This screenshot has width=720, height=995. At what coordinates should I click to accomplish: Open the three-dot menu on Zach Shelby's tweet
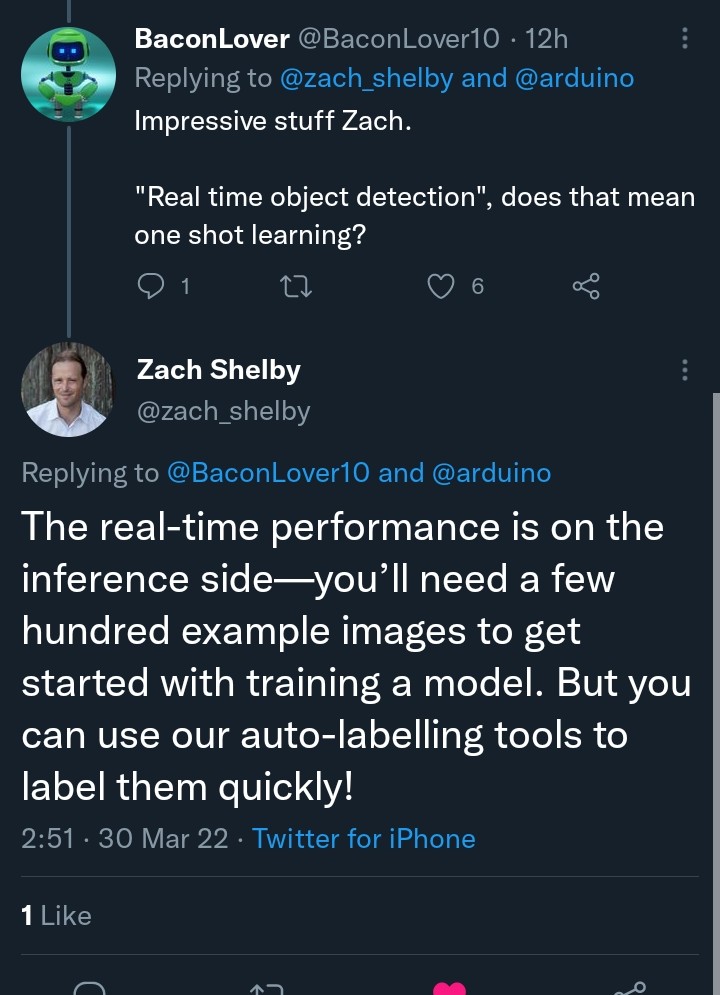coord(685,370)
